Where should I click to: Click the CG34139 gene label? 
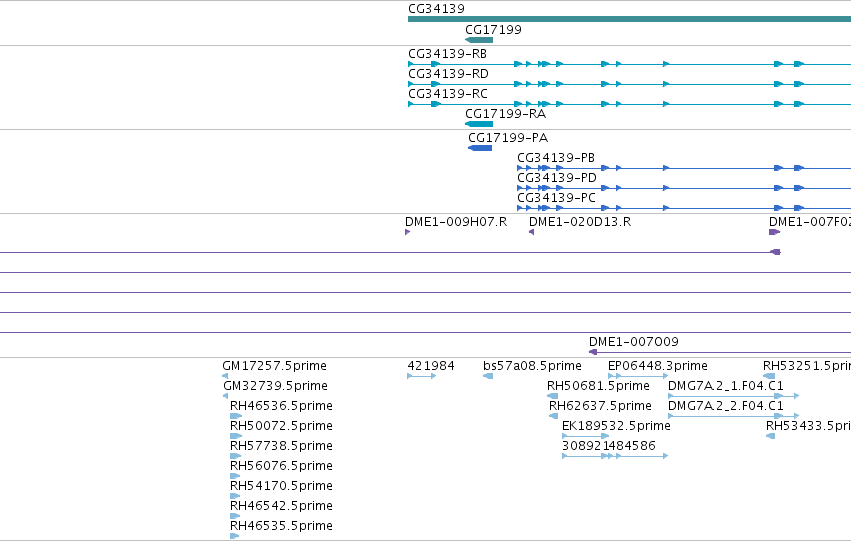436,9
